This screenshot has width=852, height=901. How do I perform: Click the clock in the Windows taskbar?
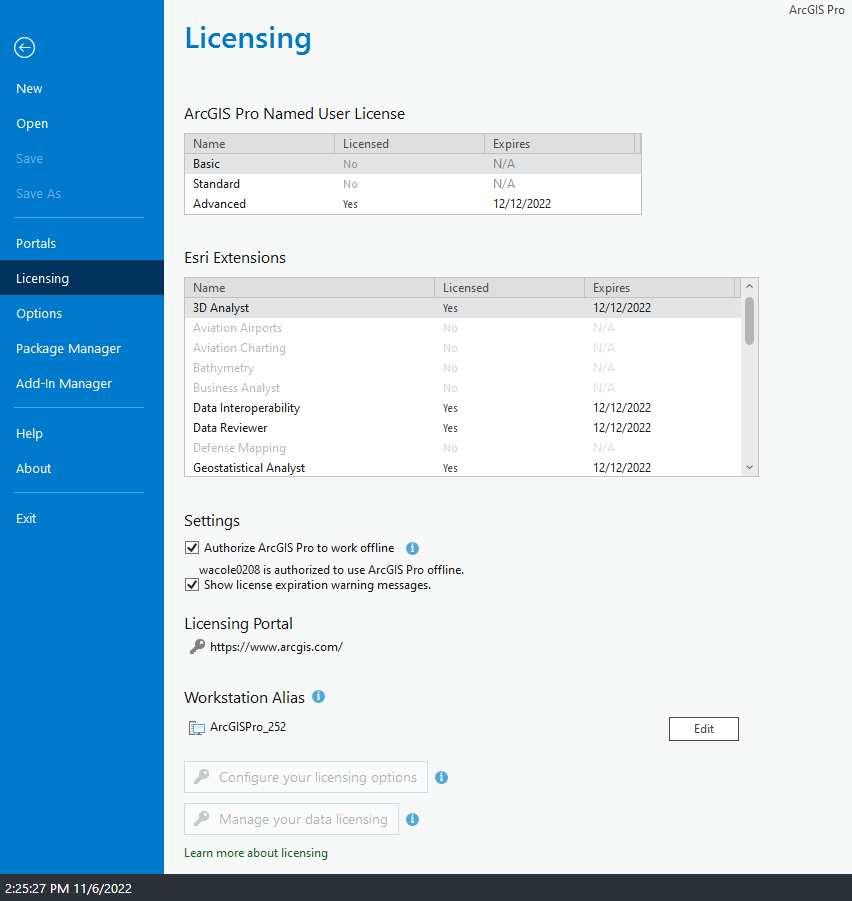tap(67, 889)
